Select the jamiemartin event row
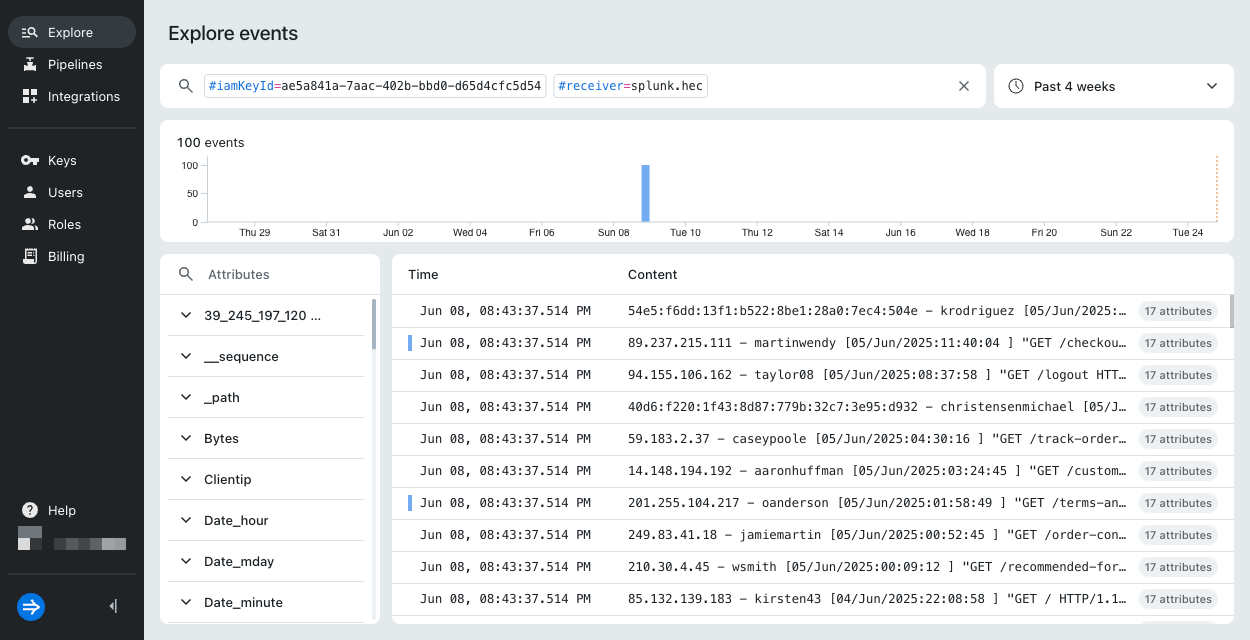 pos(810,535)
